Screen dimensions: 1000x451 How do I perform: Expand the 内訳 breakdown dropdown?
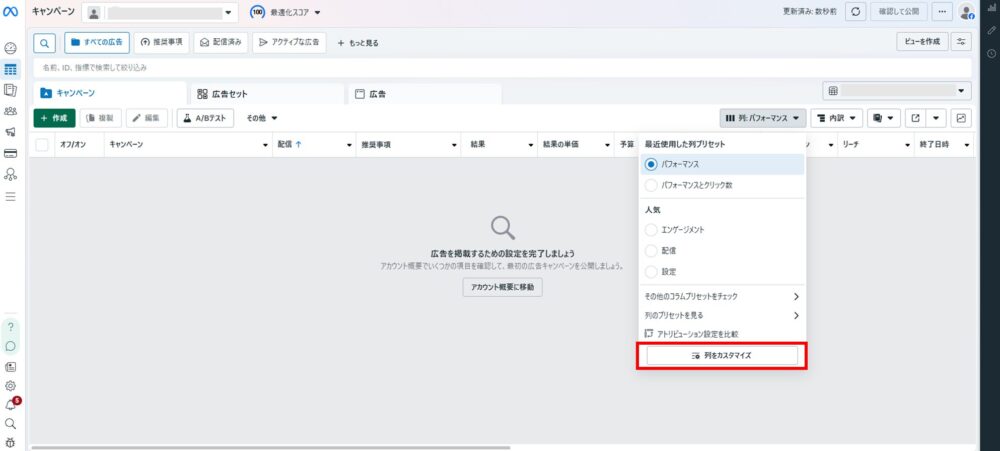[836, 118]
